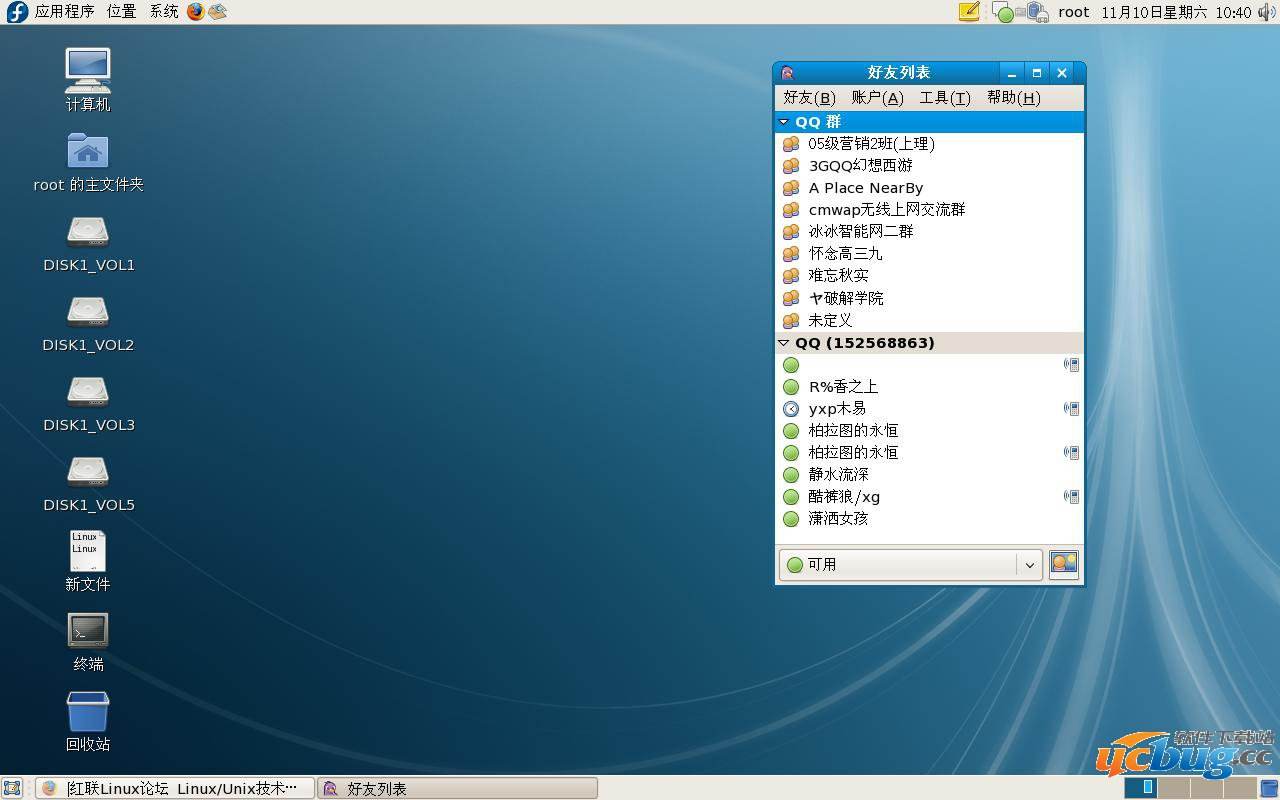Click the Pidgin green chat-bubble tray icon
The image size is (1280, 800).
1003,13
